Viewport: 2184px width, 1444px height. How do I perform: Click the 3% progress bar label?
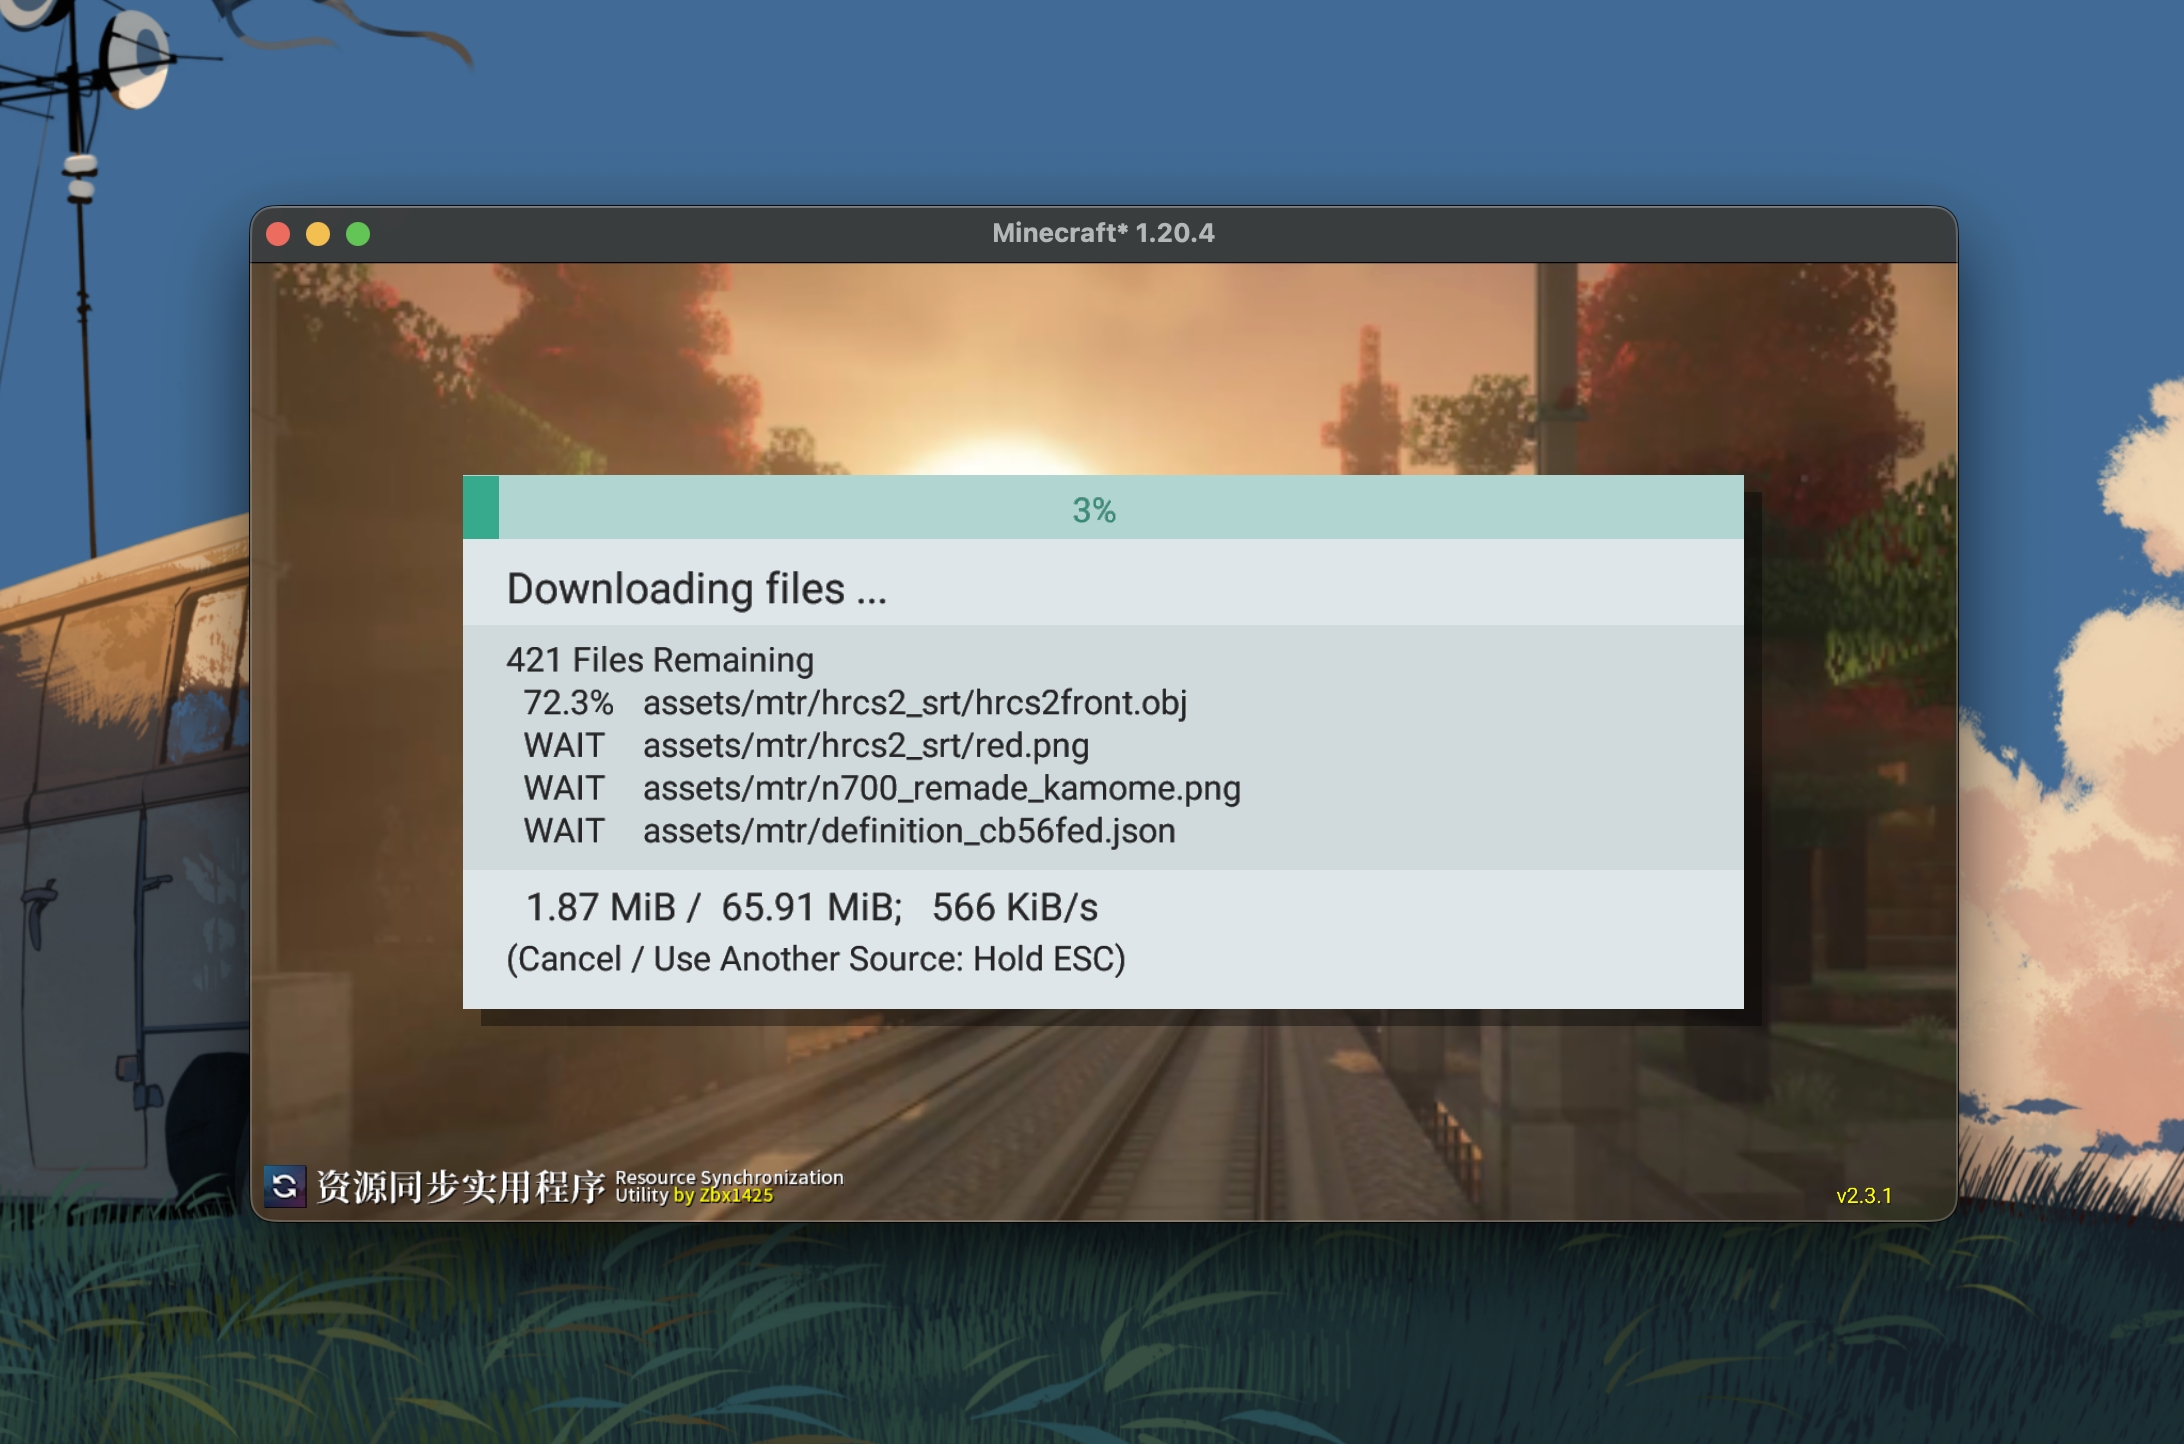[1093, 510]
